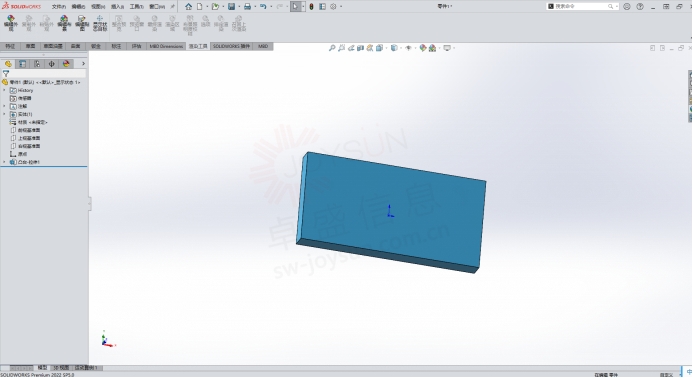The image size is (693, 378).
Task: Click the Hide/Show Items icon
Action: (x=408, y=48)
